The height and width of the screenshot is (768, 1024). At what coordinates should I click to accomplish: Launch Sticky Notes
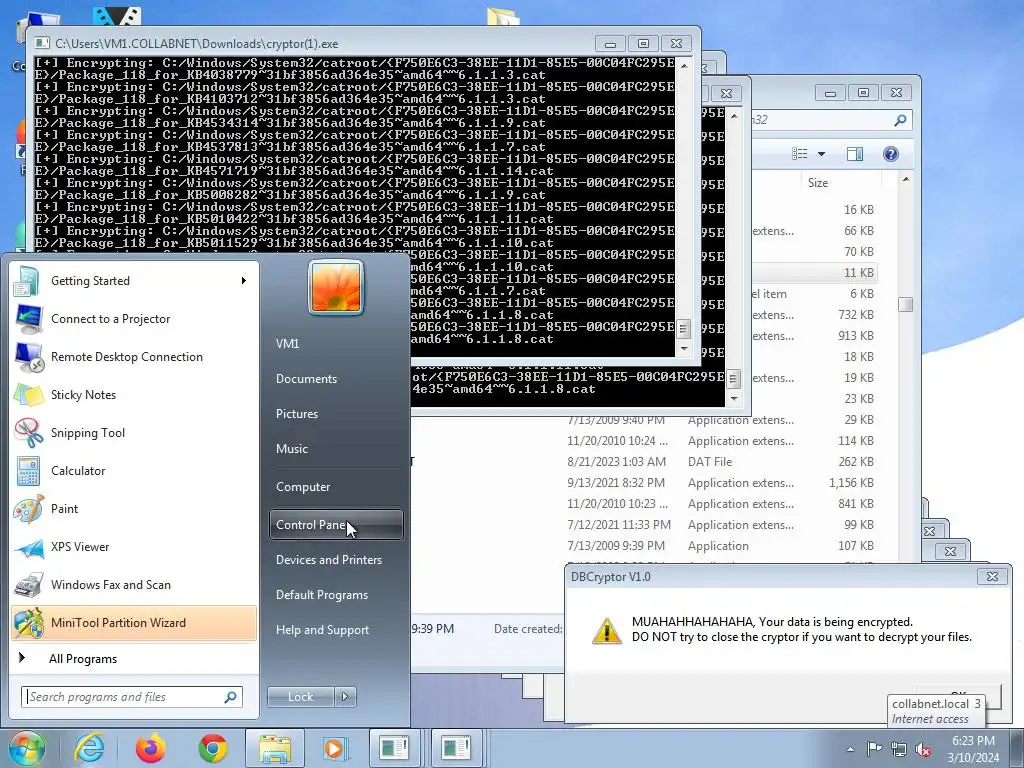(134, 394)
